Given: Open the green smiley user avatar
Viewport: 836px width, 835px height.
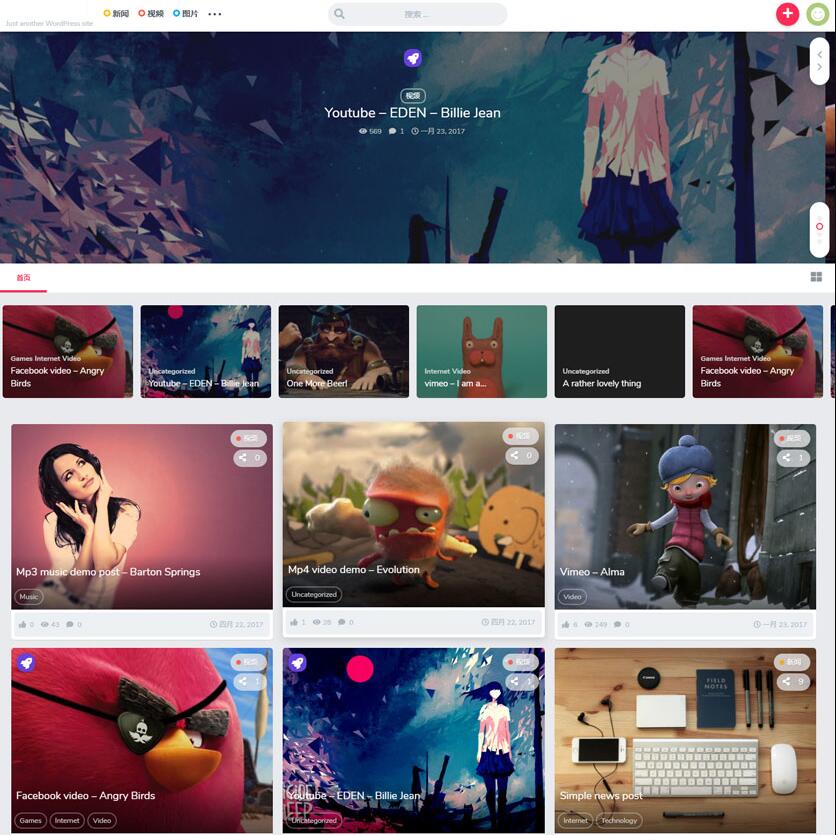Looking at the screenshot, I should (817, 14).
